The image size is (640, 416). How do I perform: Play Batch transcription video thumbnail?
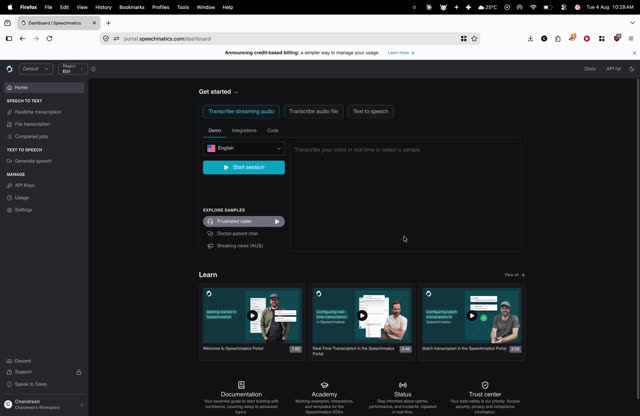coord(472,316)
